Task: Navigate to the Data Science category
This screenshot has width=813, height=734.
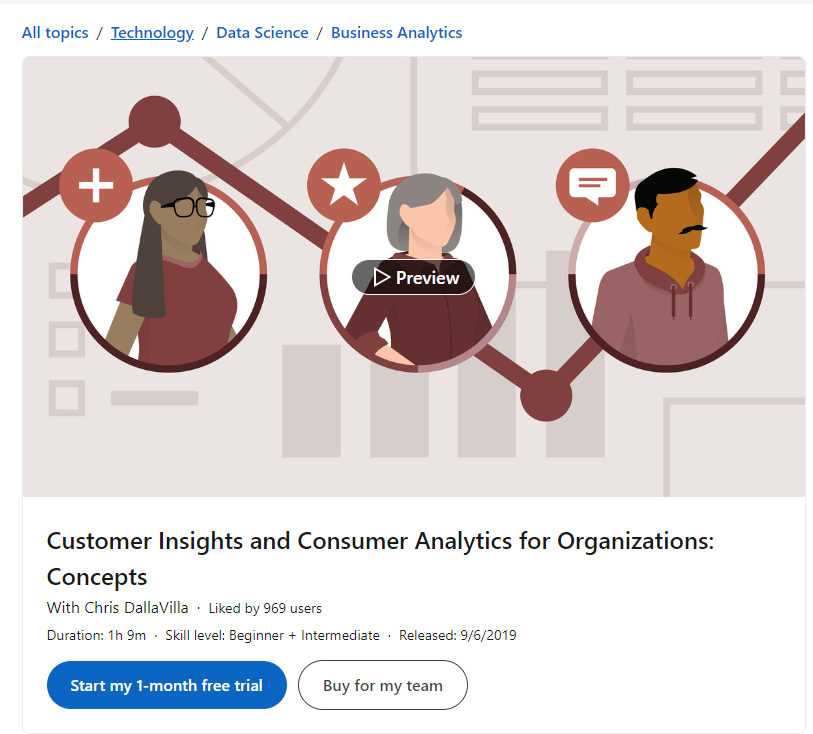Action: [x=262, y=32]
